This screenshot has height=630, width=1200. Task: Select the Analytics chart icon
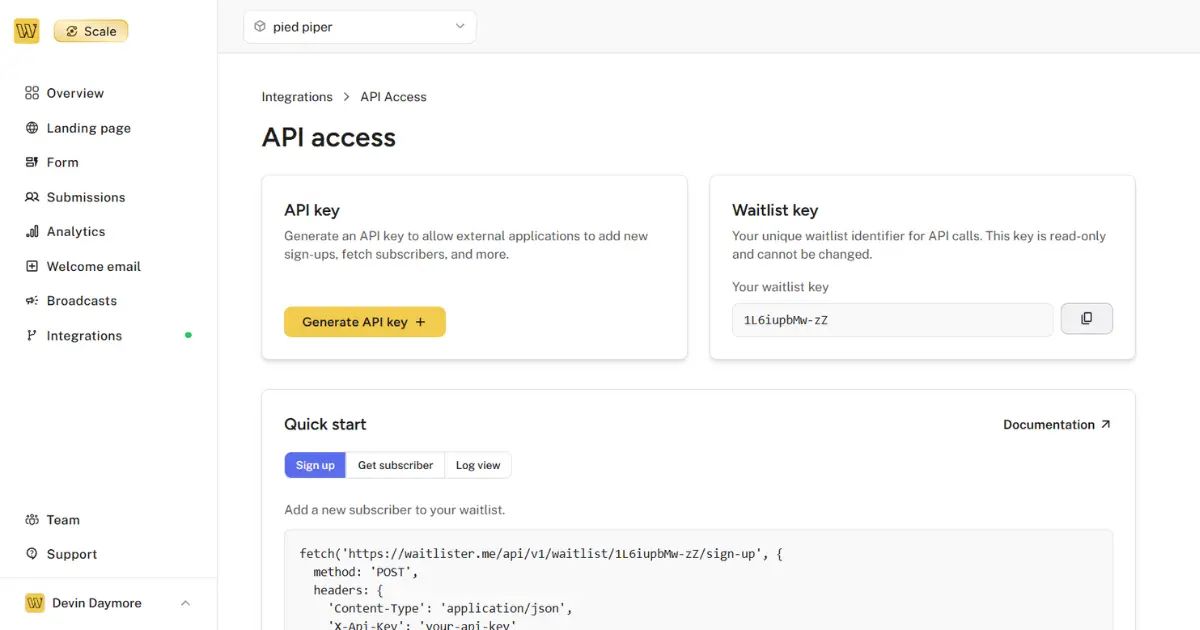click(32, 231)
